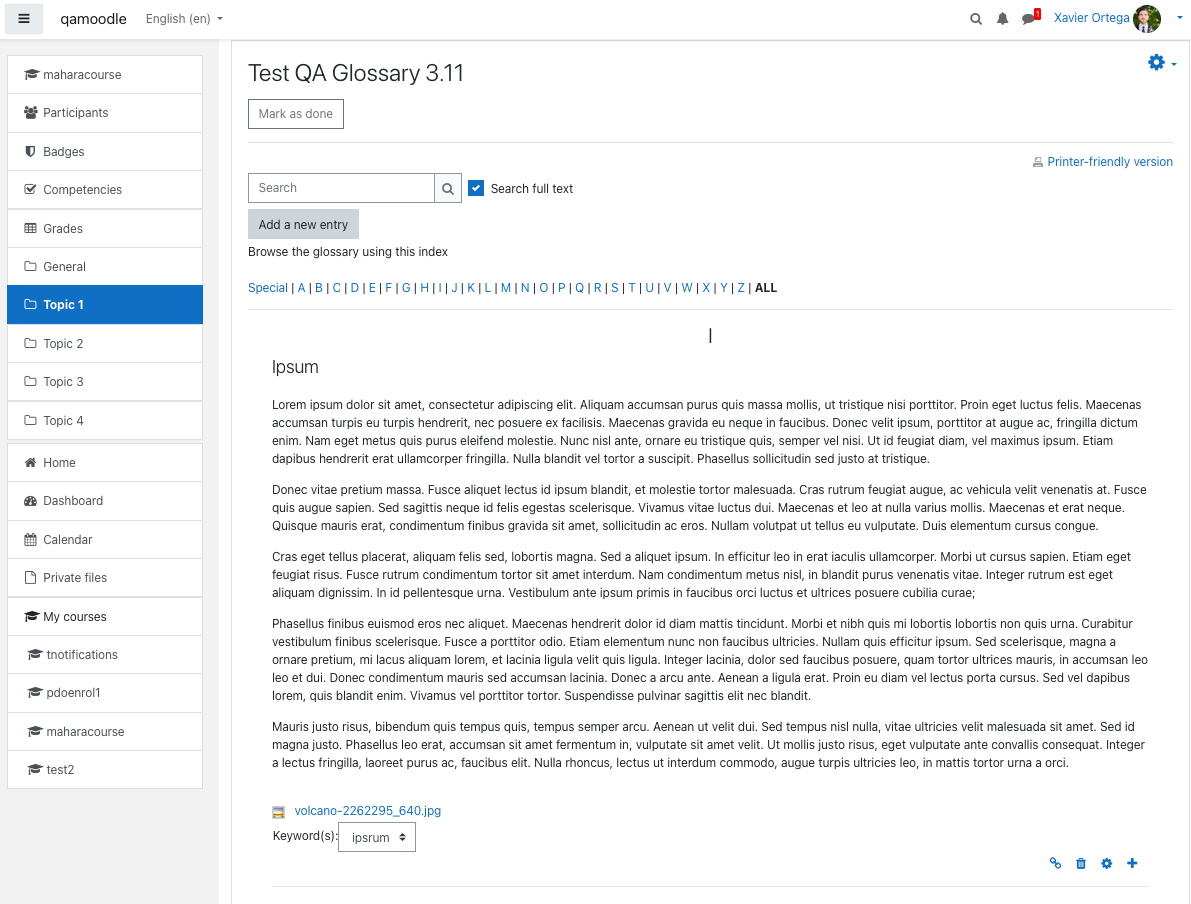Image resolution: width=1191 pixels, height=904 pixels.
Task: Open Dashboard in sidebar
Action: [x=105, y=501]
